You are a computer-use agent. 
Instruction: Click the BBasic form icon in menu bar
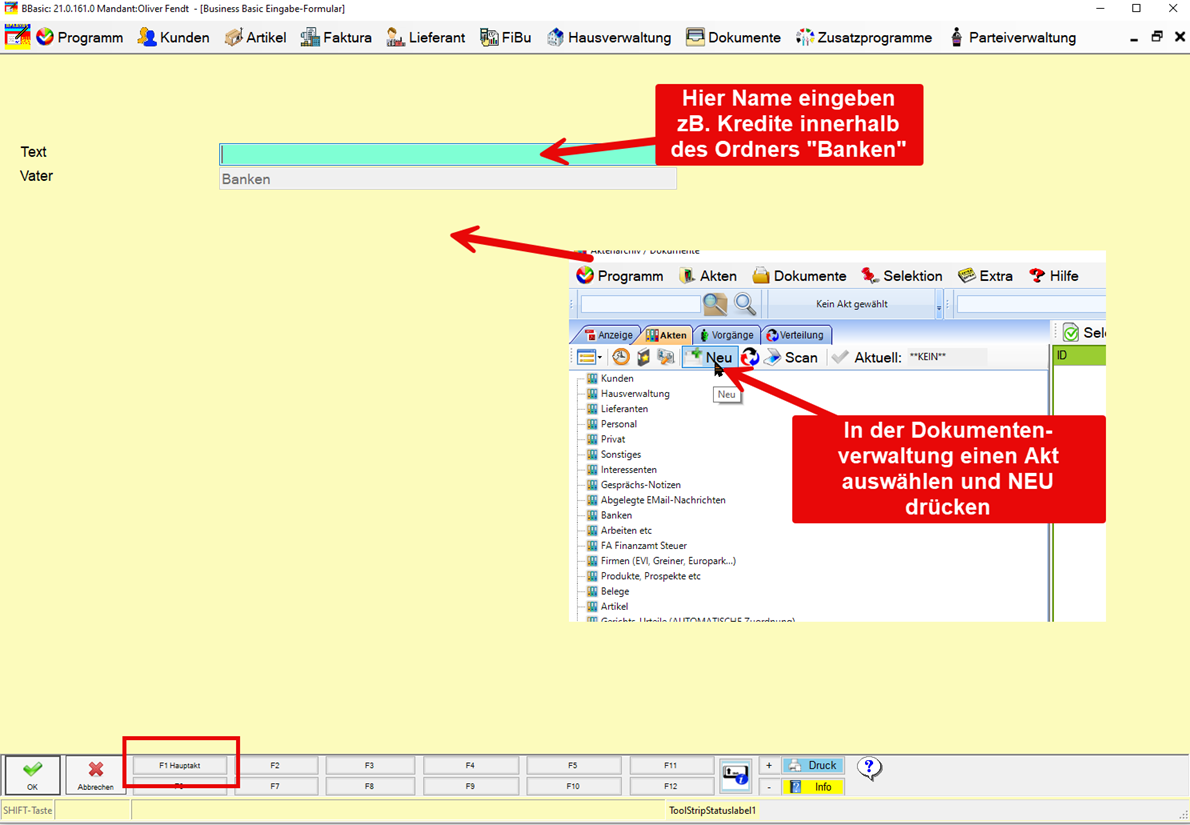17,36
